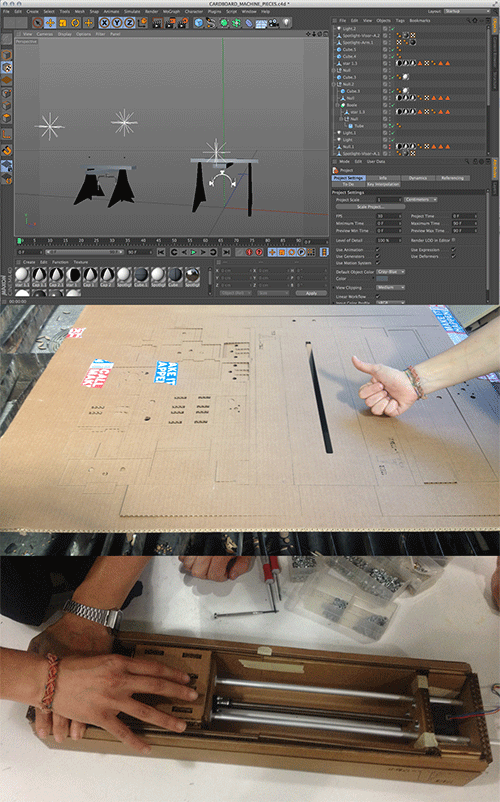Open the viewport Cameras menu
This screenshot has width=500, height=802.
pyautogui.click(x=44, y=34)
